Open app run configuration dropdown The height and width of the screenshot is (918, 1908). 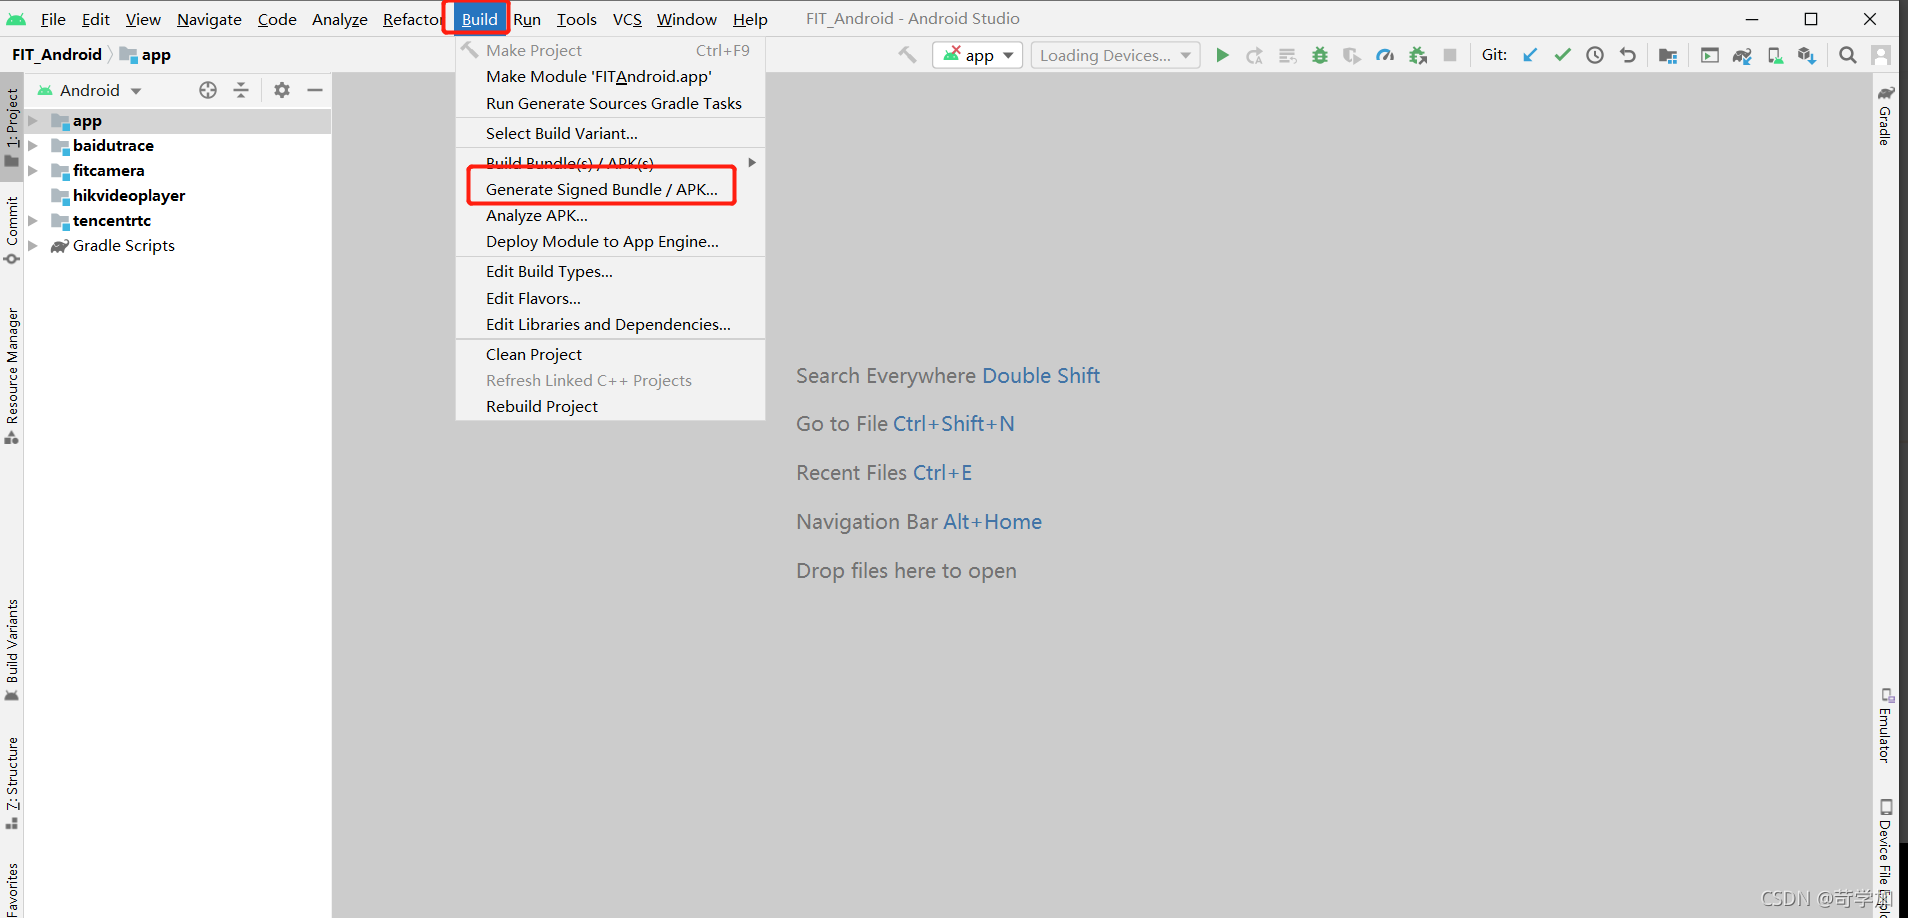click(x=977, y=55)
